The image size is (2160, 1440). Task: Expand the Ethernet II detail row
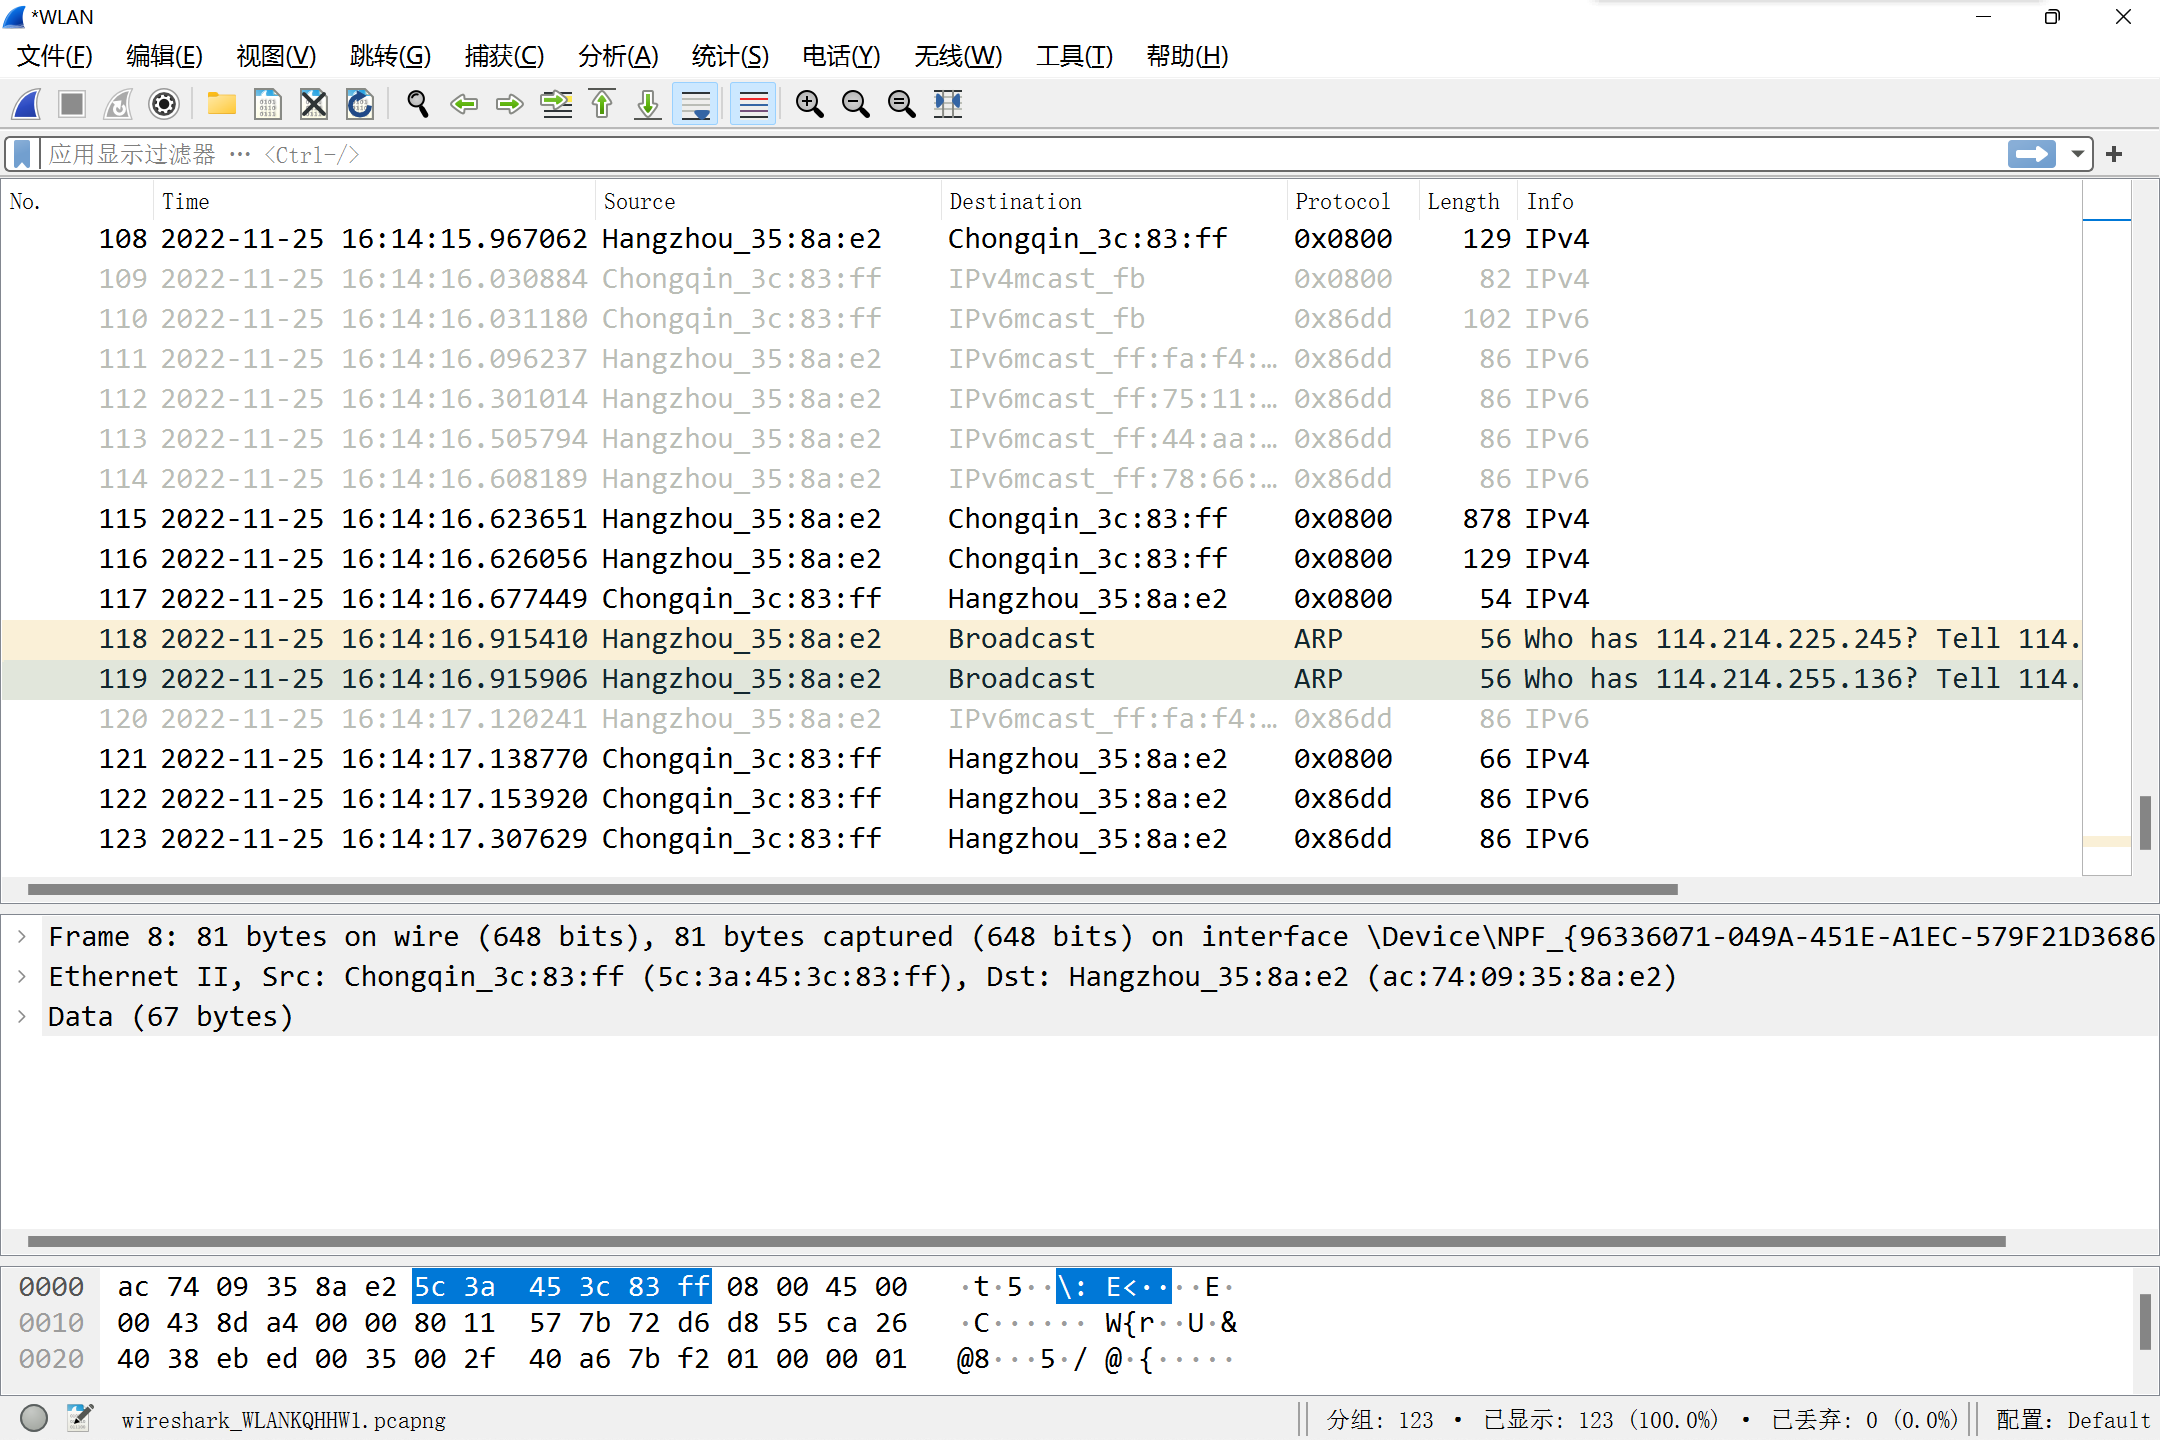[x=22, y=976]
